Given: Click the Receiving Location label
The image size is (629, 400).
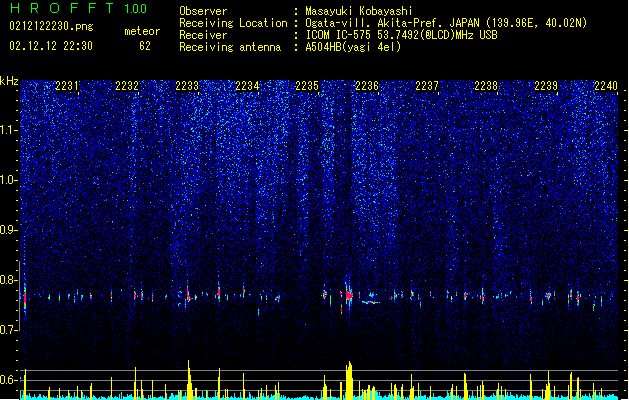Looking at the screenshot, I should coord(233,23).
